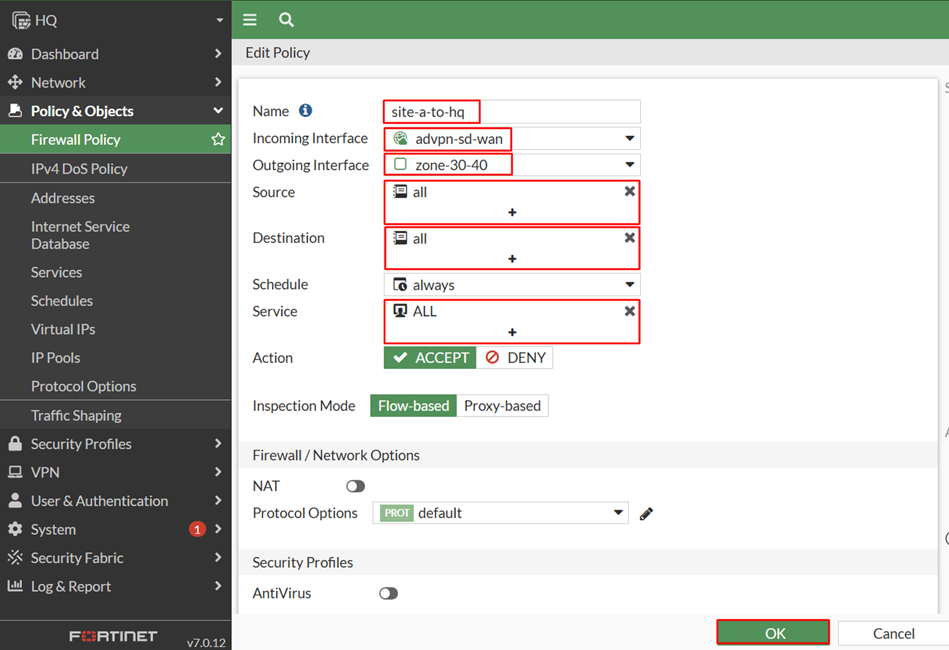The image size is (949, 650).
Task: Click the Name input field
Action: coord(512,112)
